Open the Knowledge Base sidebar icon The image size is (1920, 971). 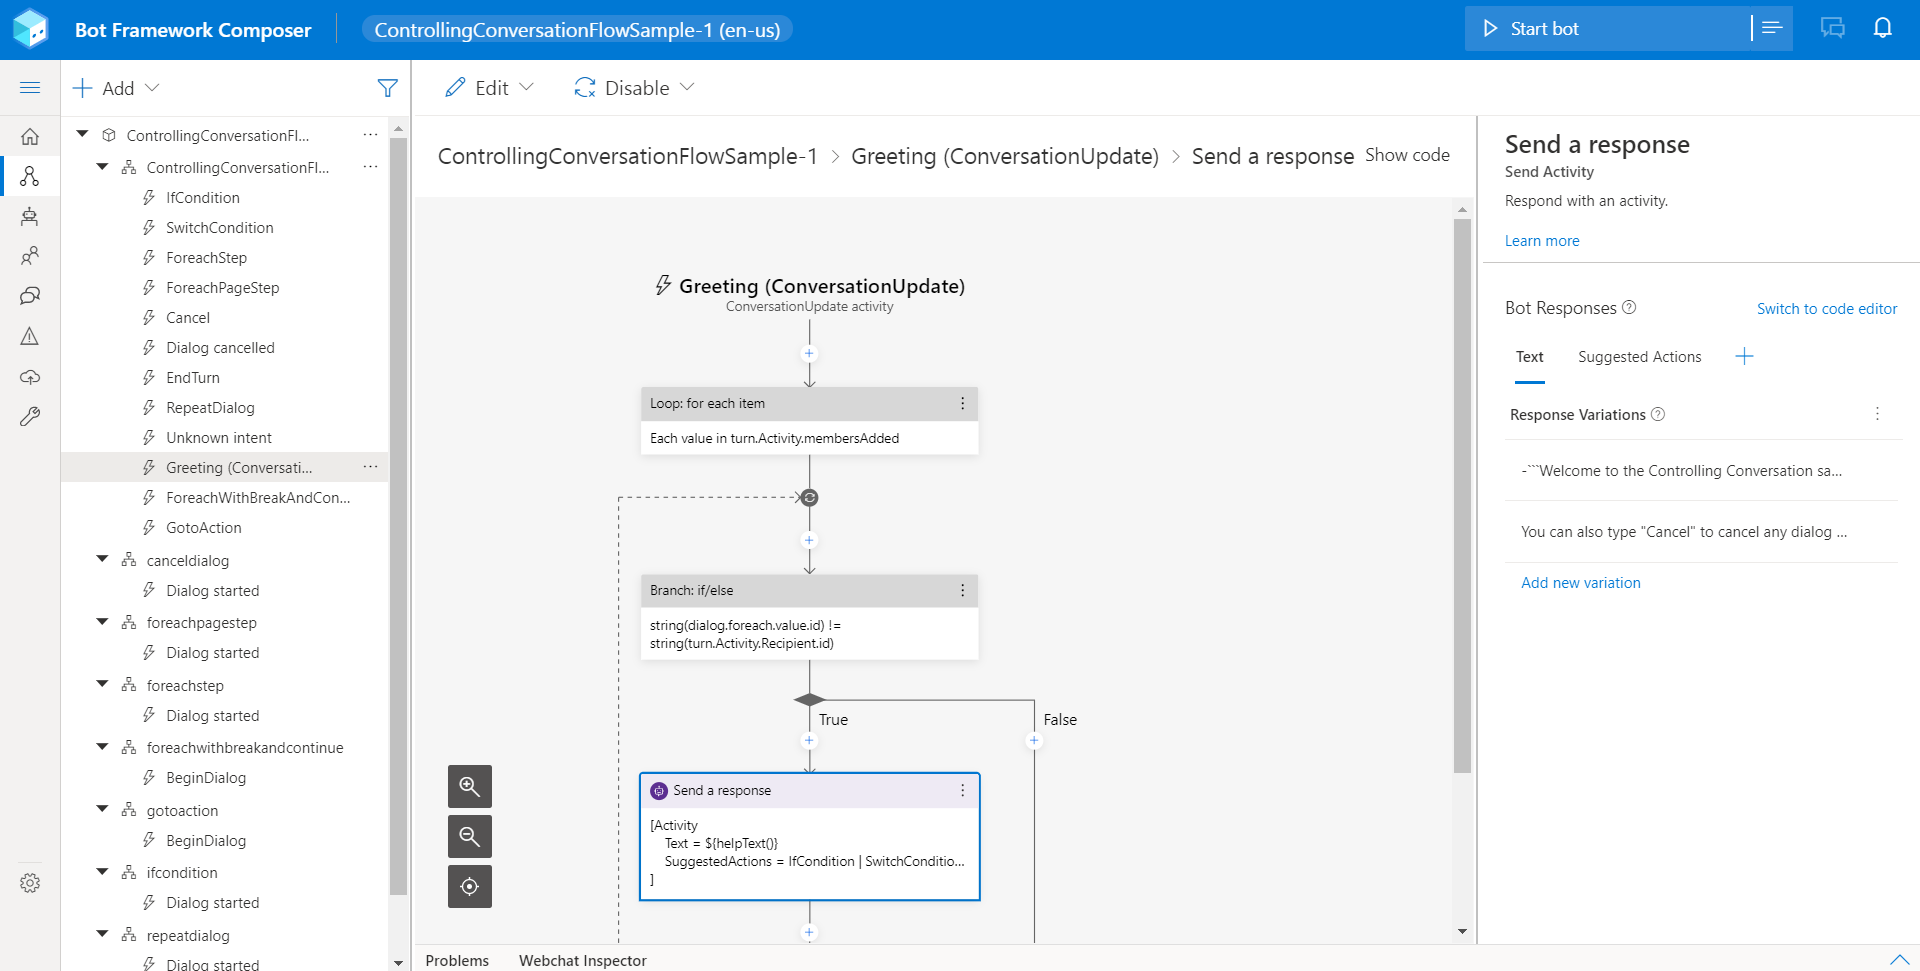pyautogui.click(x=30, y=296)
